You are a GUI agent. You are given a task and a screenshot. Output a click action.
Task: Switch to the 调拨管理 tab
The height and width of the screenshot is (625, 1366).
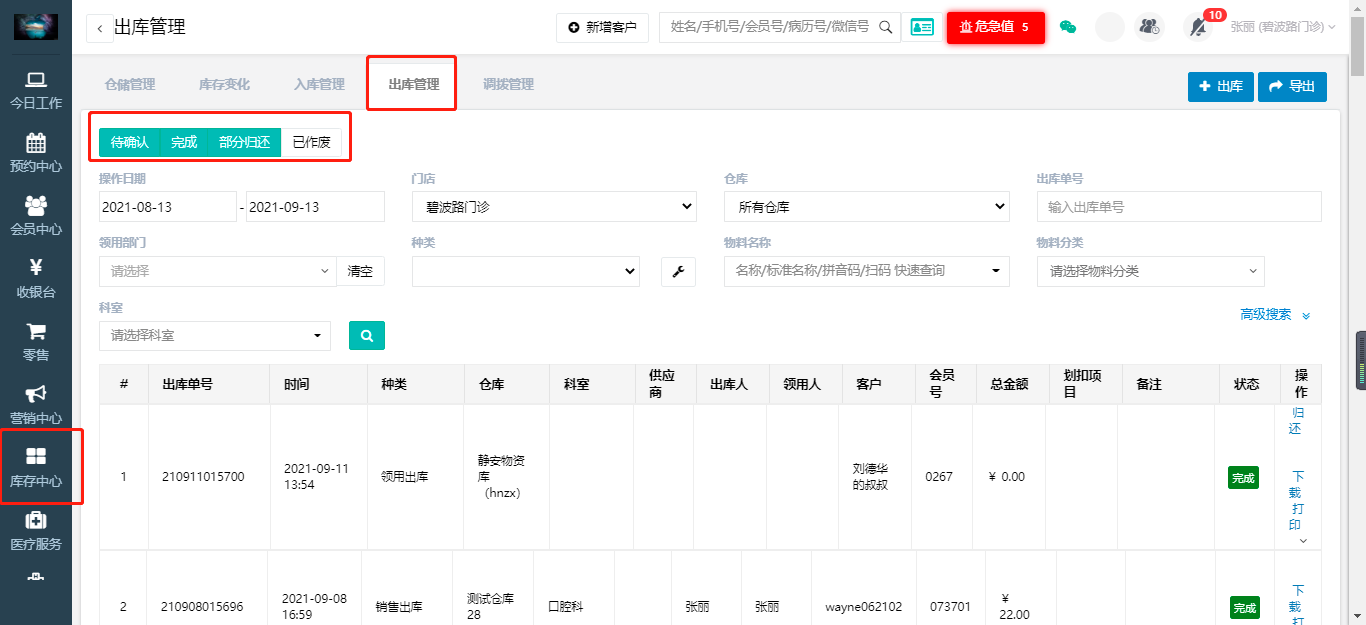(x=508, y=85)
